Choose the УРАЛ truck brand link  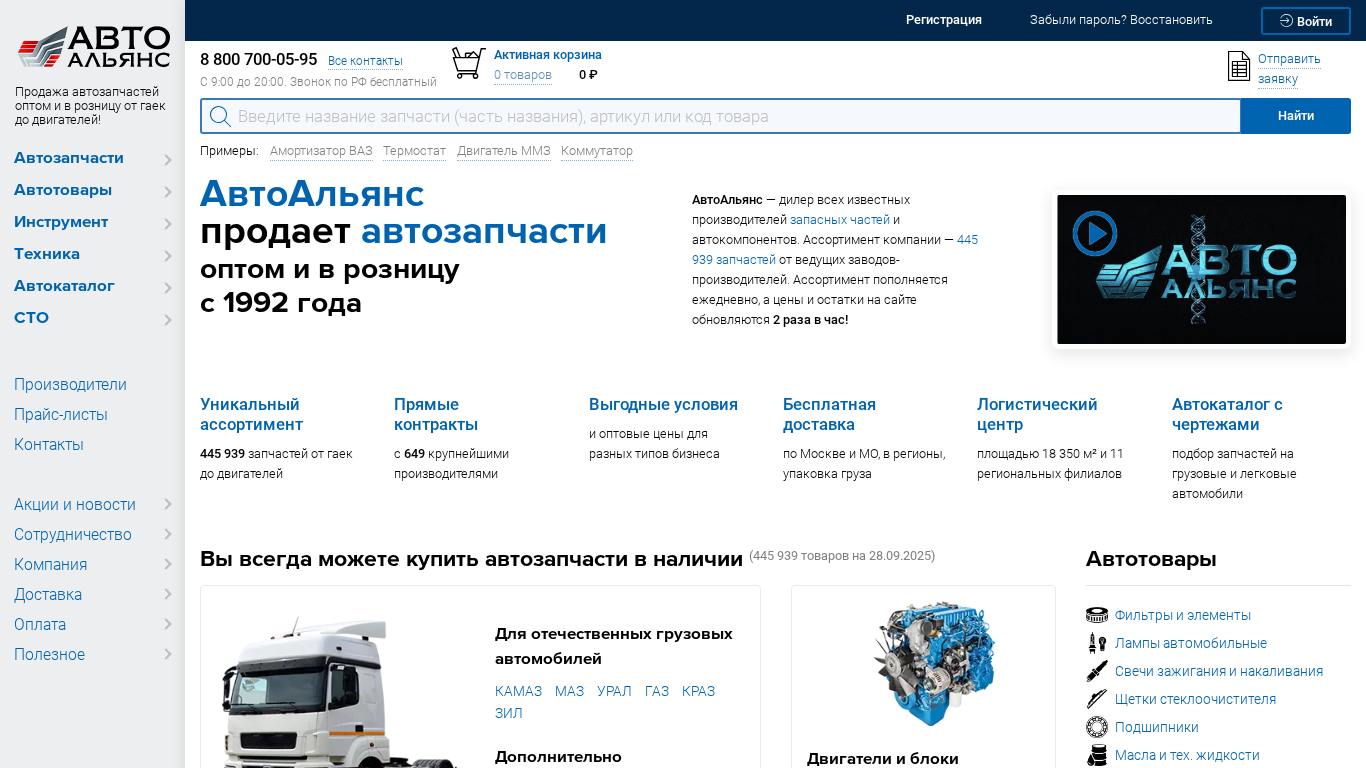coord(614,691)
